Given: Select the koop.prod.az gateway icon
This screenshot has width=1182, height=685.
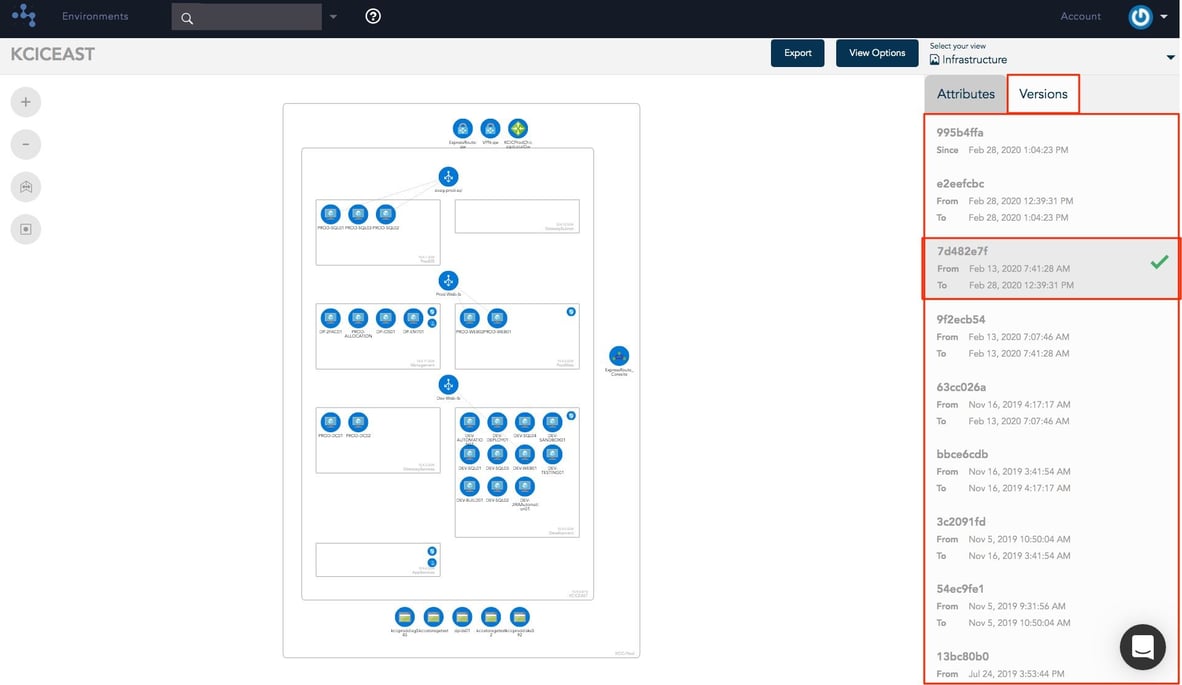Looking at the screenshot, I should click(x=448, y=176).
